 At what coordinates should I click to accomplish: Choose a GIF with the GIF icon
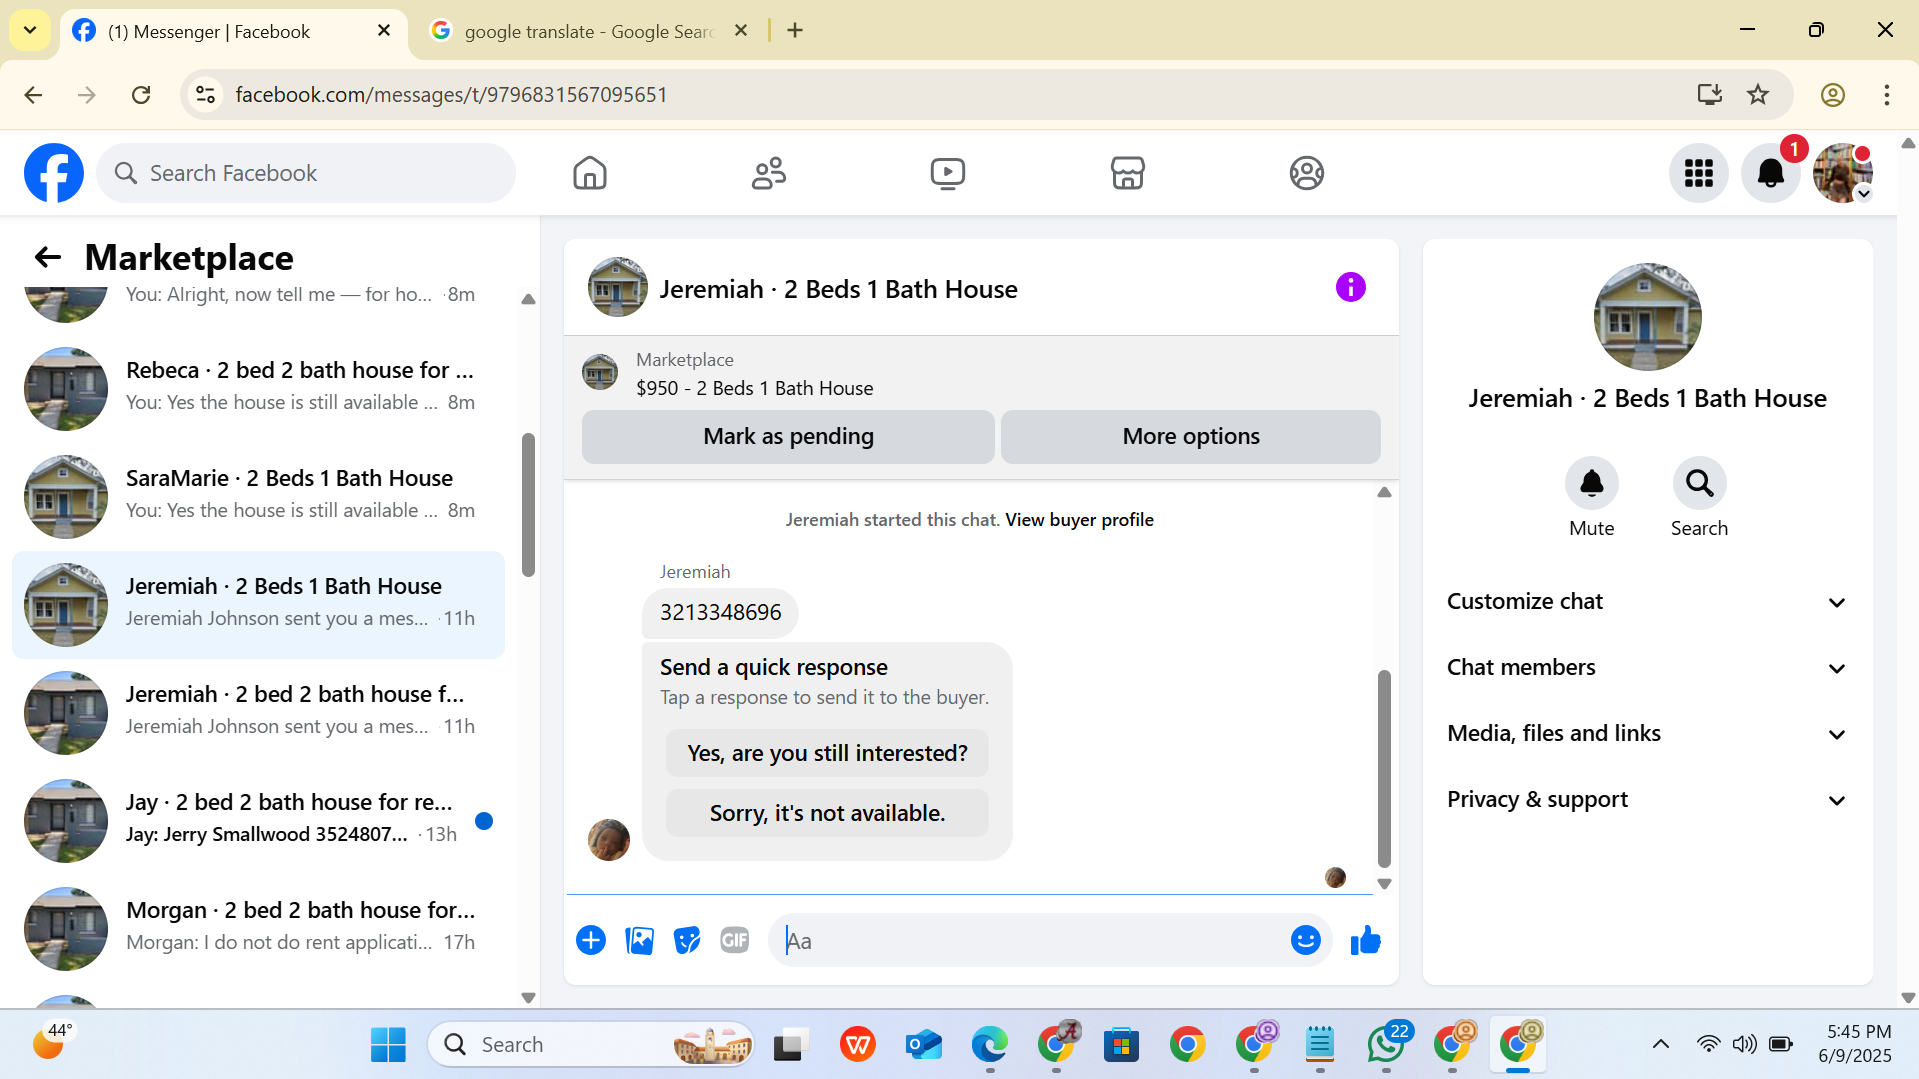[735, 941]
